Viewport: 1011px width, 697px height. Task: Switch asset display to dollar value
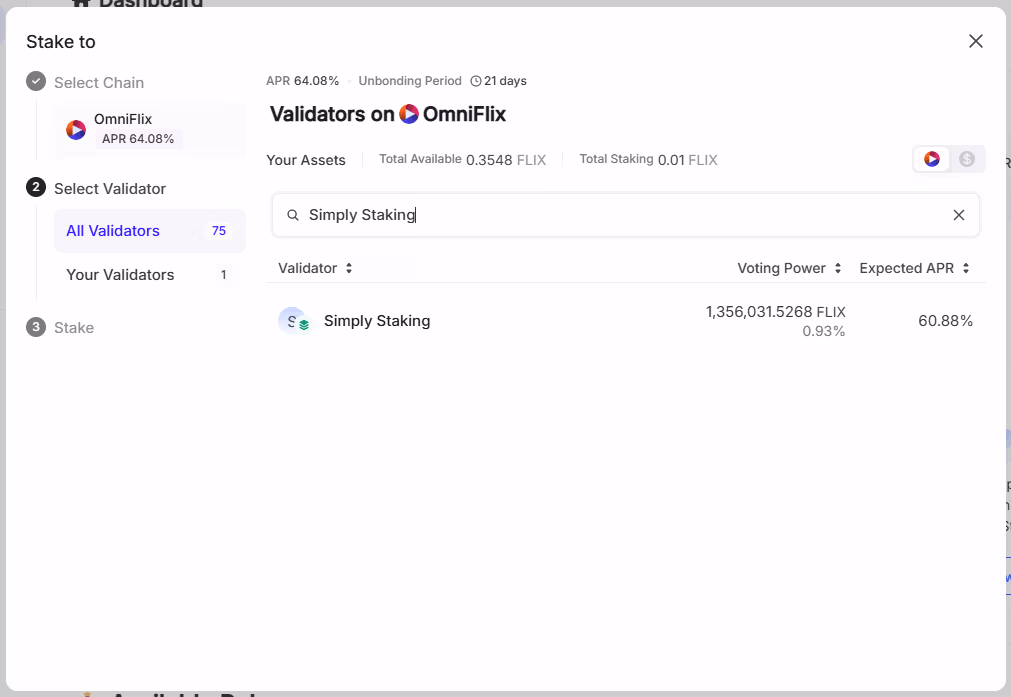pos(967,159)
